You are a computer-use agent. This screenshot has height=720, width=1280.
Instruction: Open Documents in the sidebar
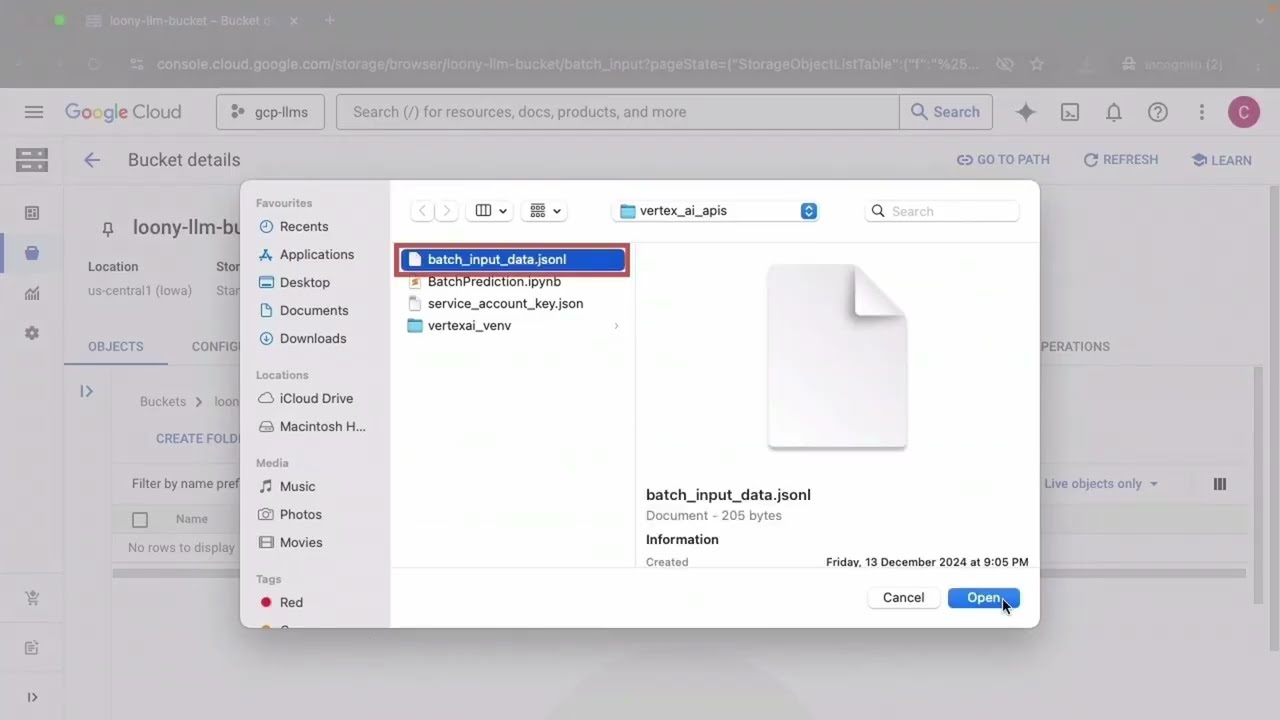(x=314, y=311)
